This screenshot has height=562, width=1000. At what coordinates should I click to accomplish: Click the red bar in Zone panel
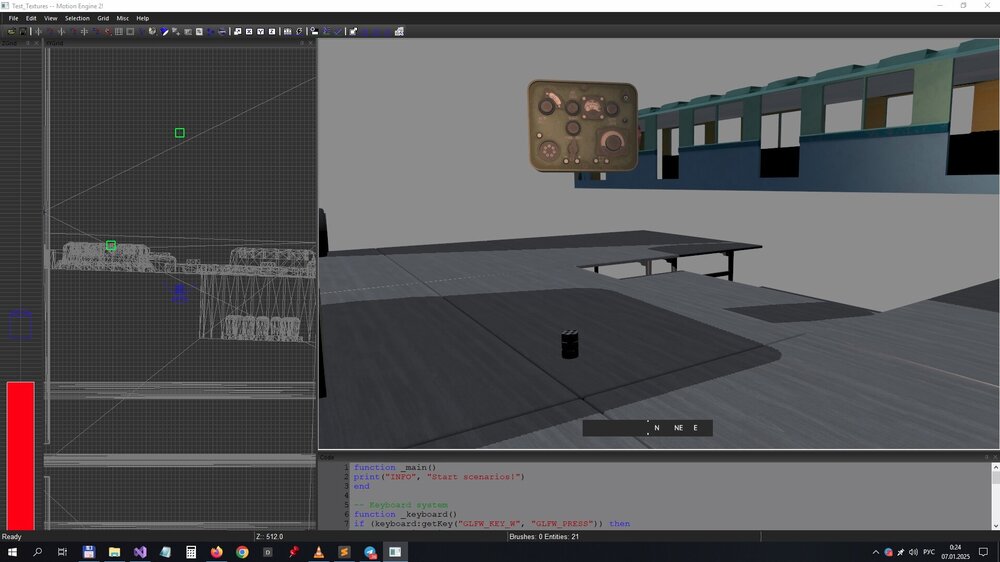[x=20, y=455]
